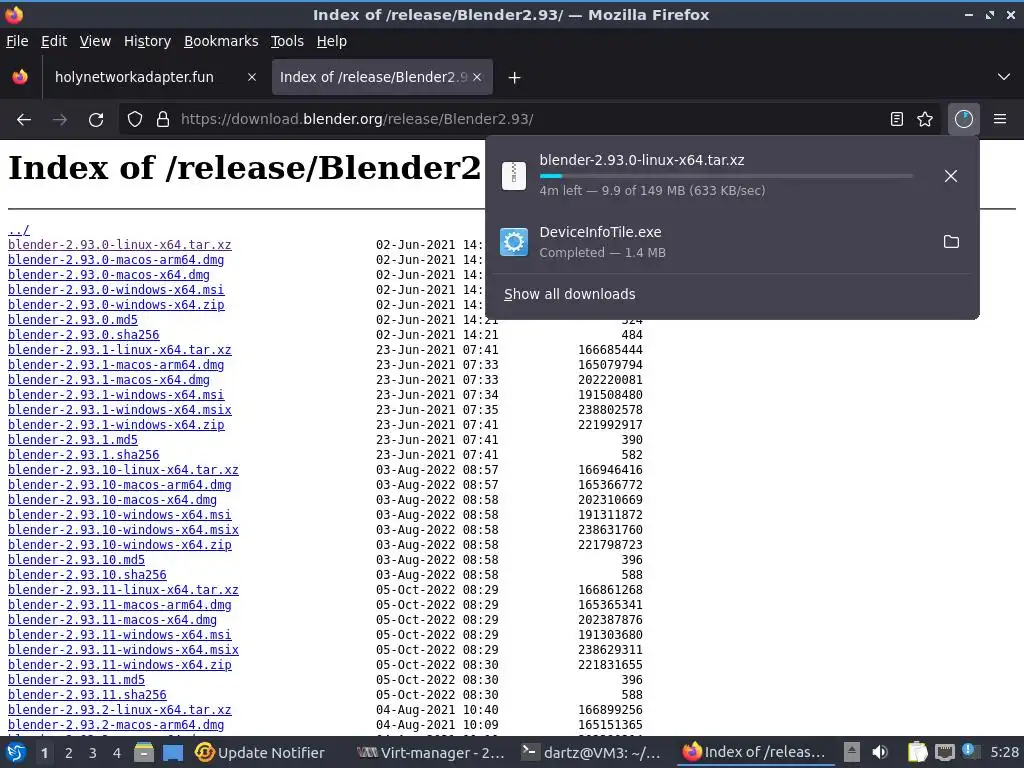Switch to Update Notifier taskbar window
1024x768 pixels.
coord(259,753)
